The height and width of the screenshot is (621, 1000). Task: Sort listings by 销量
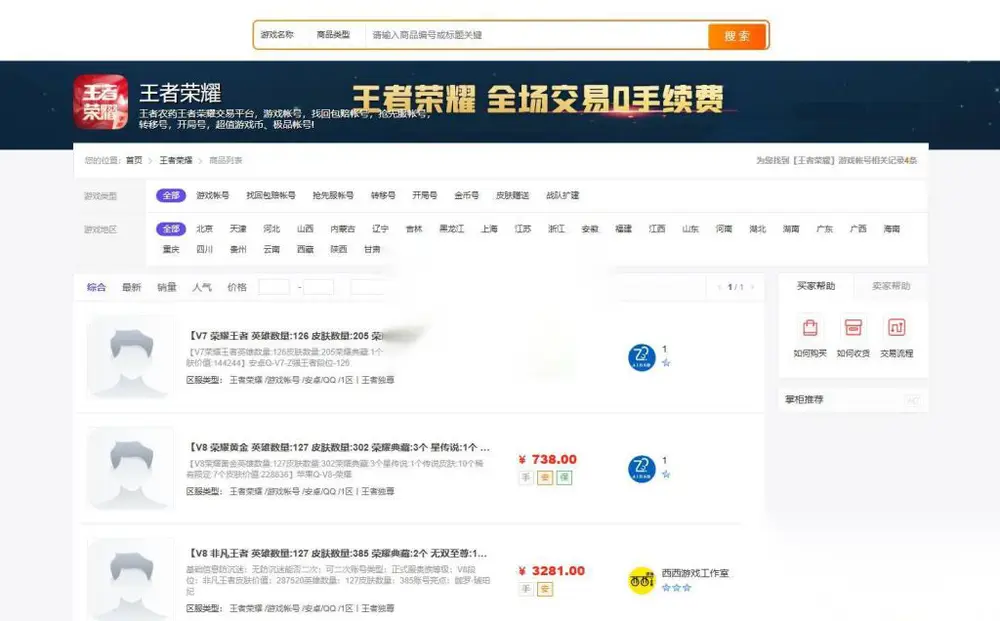pos(166,287)
